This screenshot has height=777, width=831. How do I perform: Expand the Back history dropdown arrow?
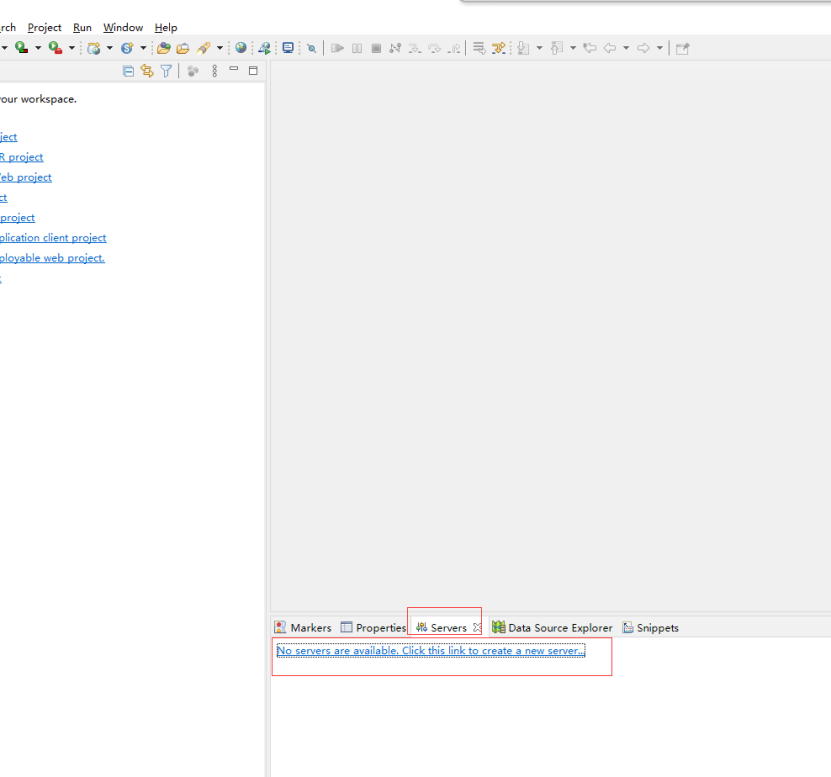click(626, 48)
